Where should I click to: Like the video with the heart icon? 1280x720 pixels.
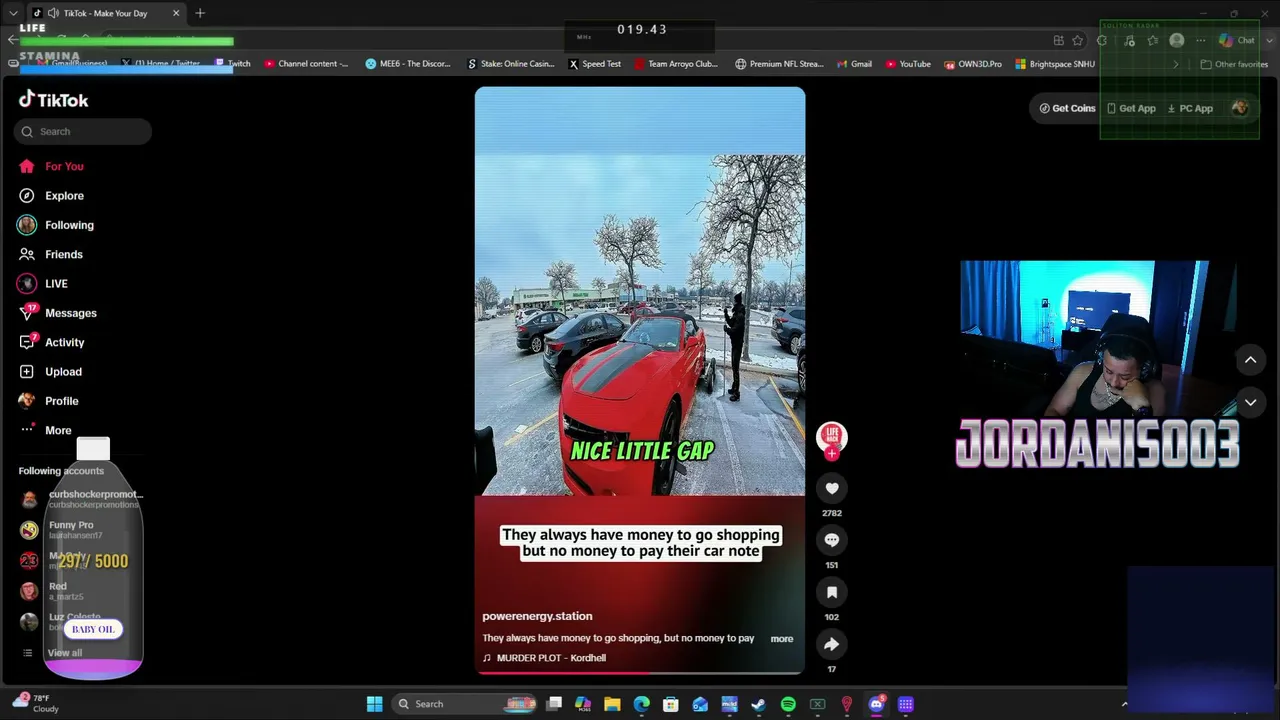831,488
